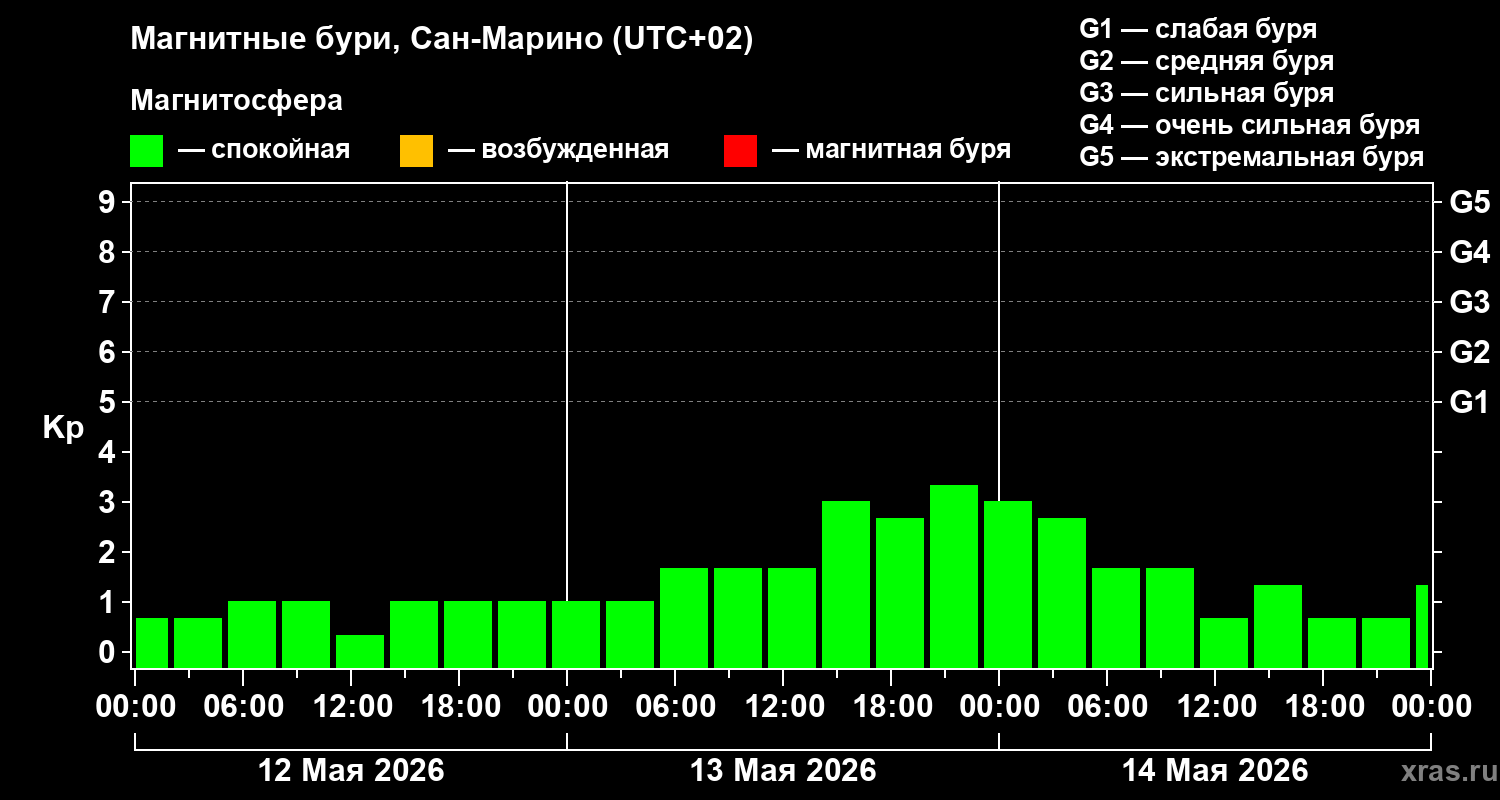Click the last '00:00' time label on the axis

1431,706
